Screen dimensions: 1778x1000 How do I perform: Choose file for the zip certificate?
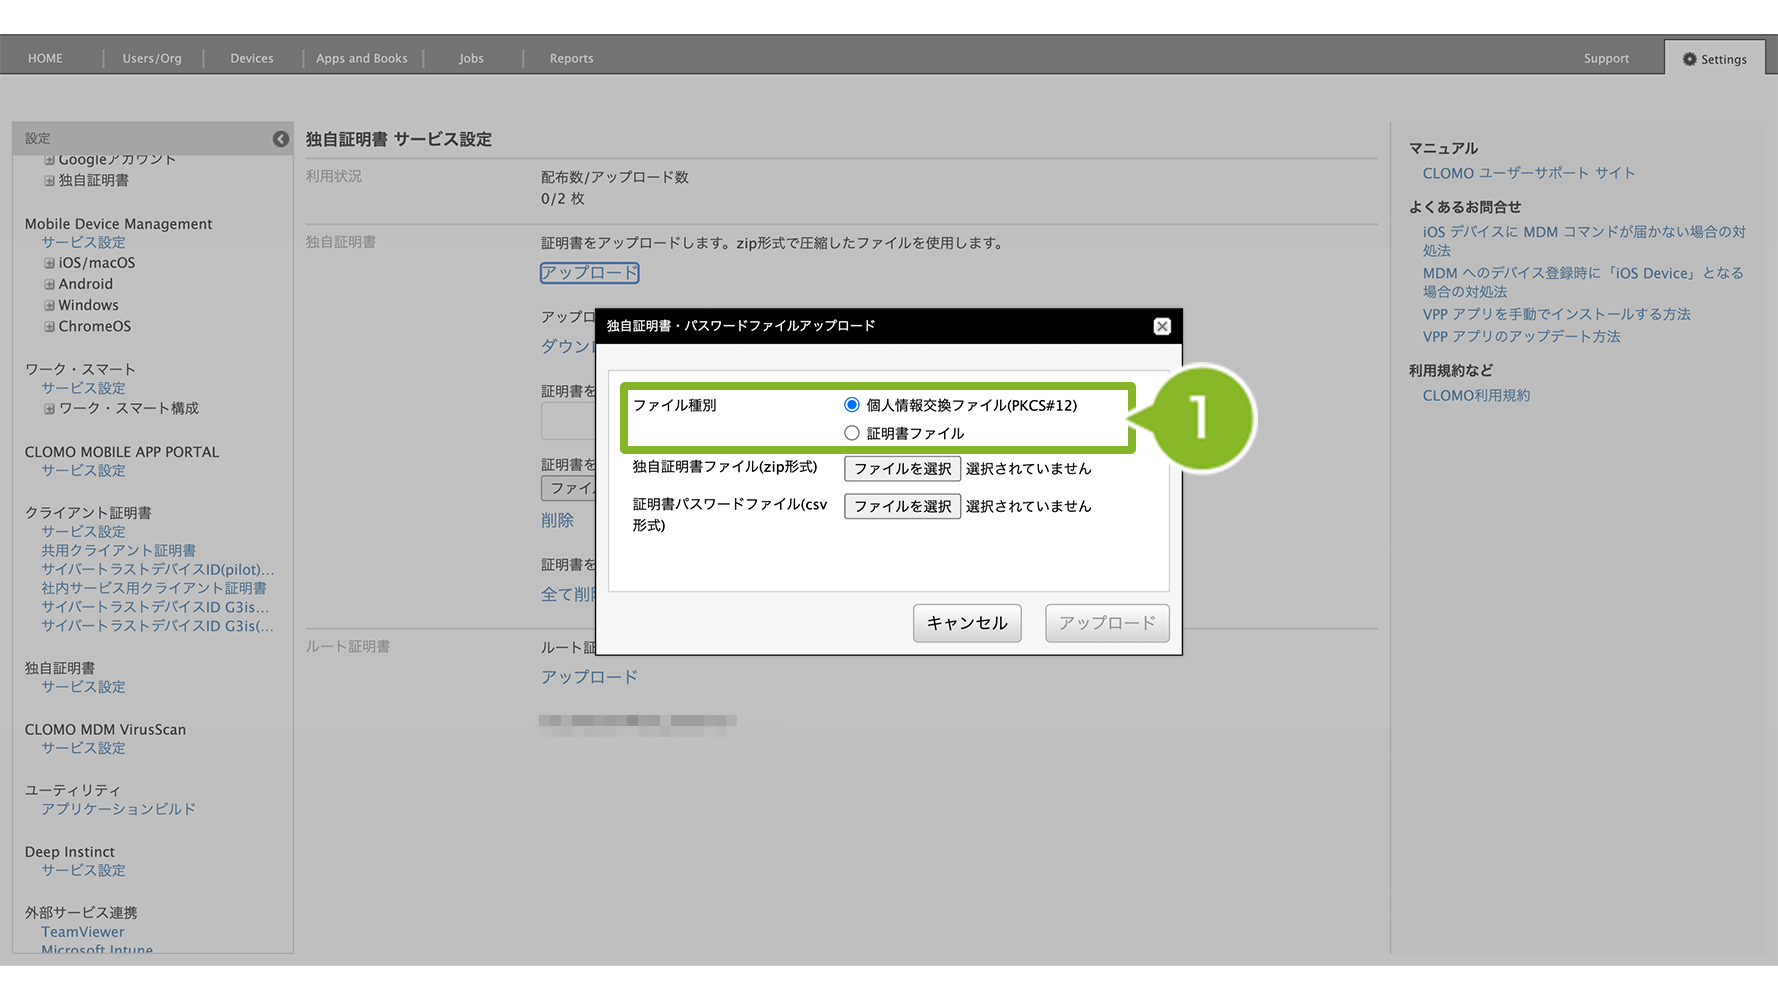click(902, 468)
